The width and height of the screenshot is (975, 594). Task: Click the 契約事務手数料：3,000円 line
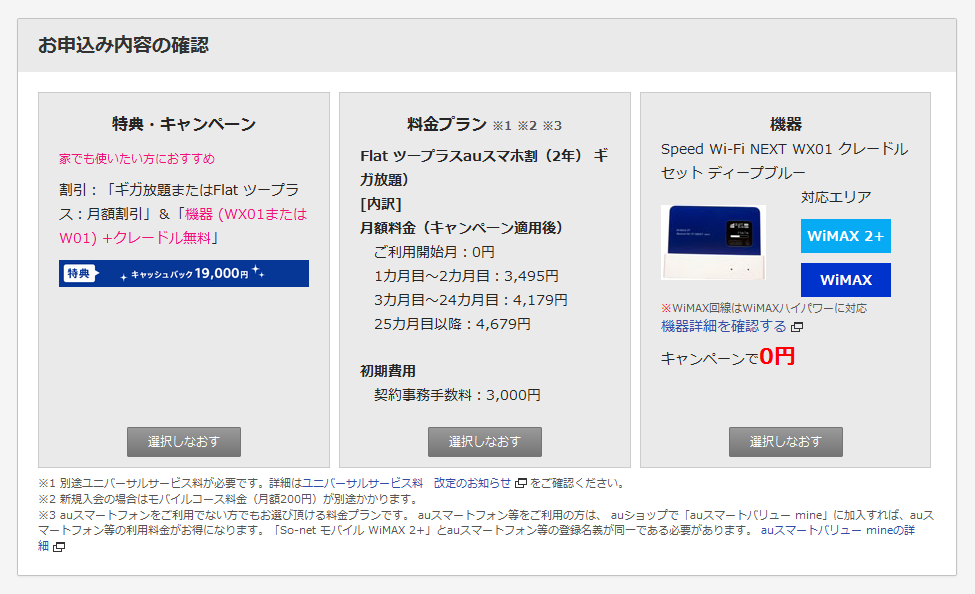pyautogui.click(x=457, y=395)
